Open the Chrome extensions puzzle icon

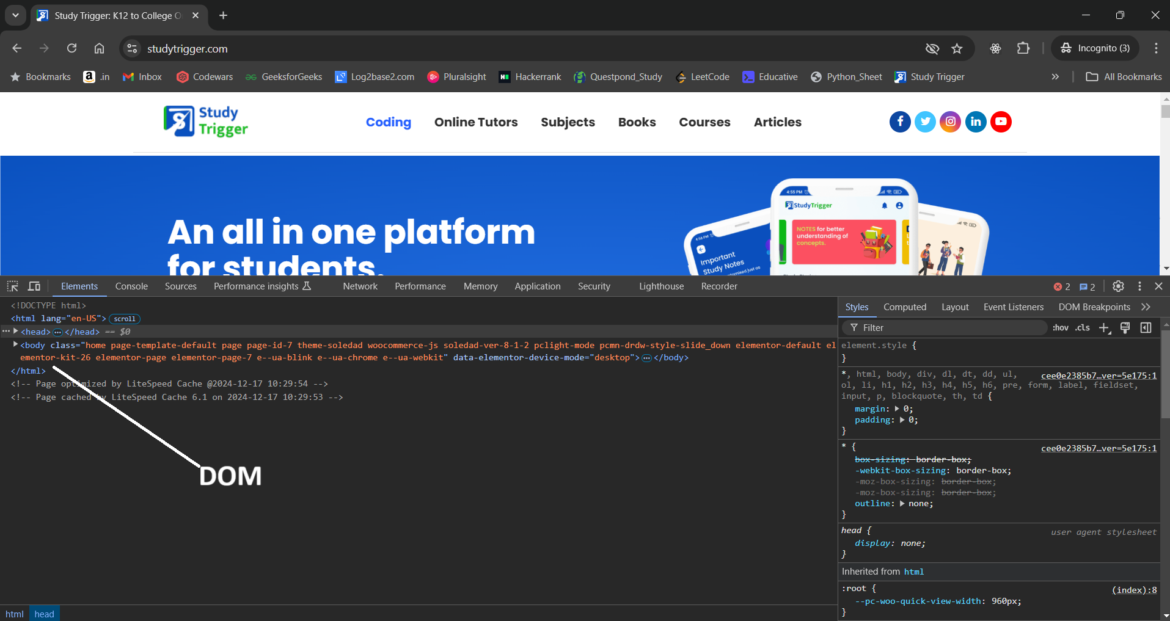pyautogui.click(x=1023, y=48)
